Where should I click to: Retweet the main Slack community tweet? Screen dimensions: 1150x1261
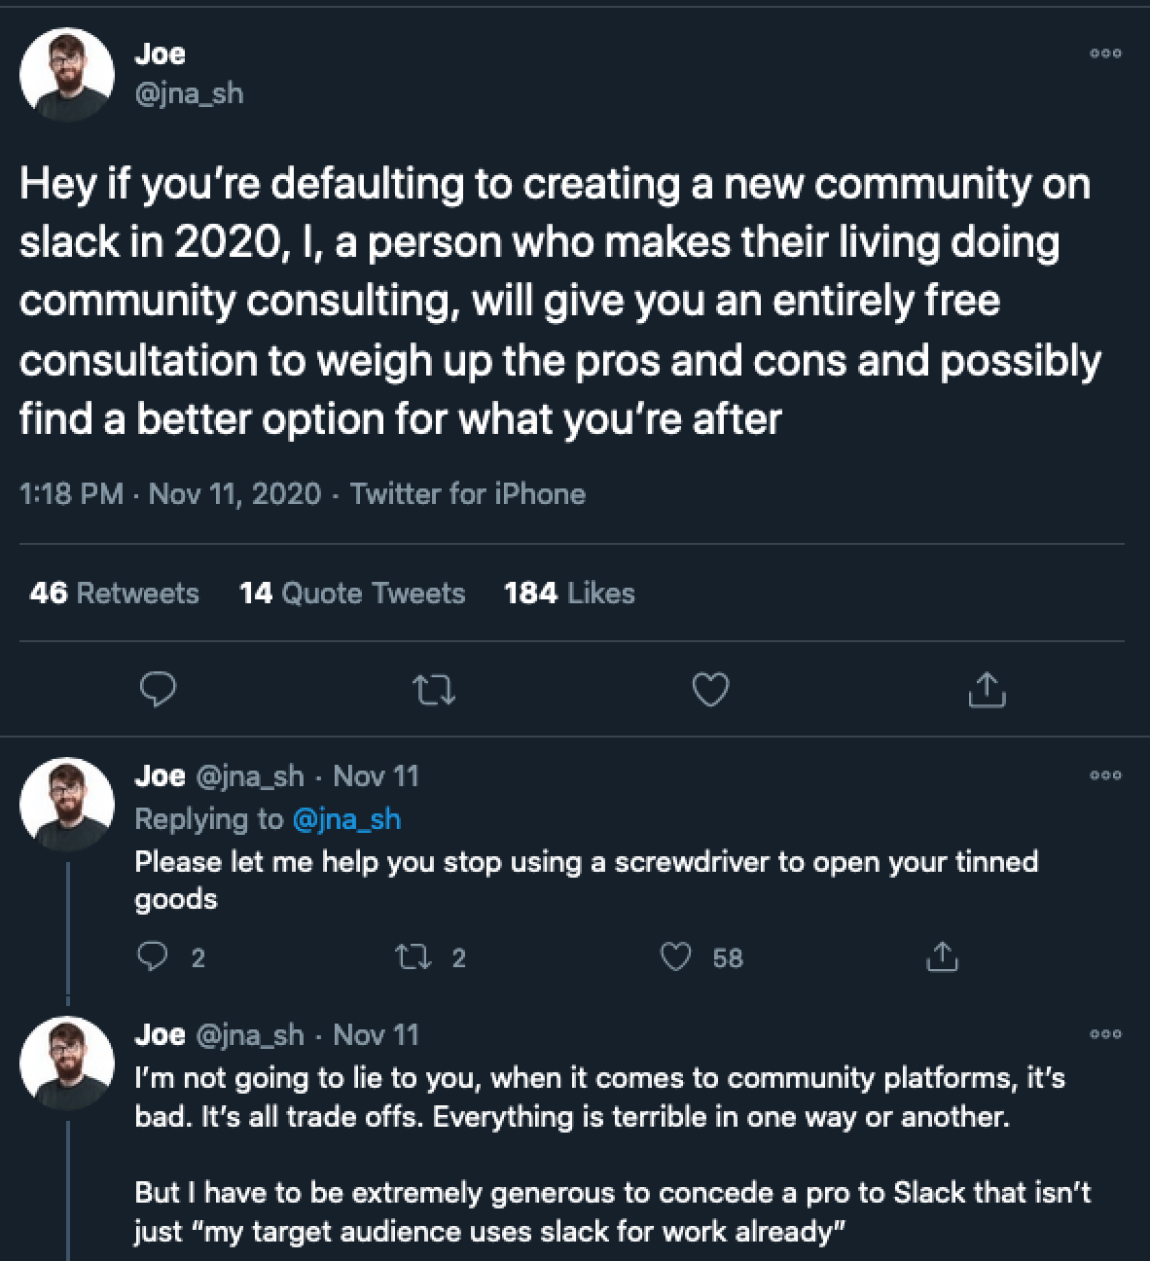(434, 690)
